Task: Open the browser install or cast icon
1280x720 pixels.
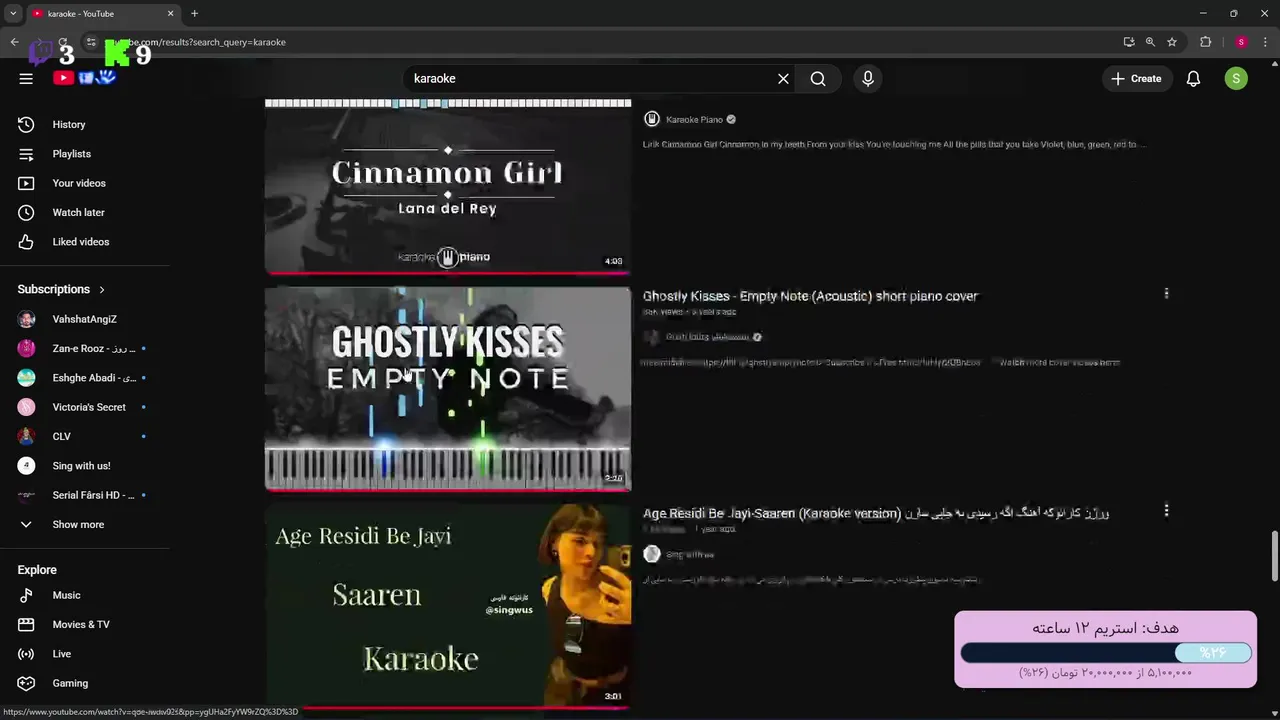Action: tap(1129, 42)
